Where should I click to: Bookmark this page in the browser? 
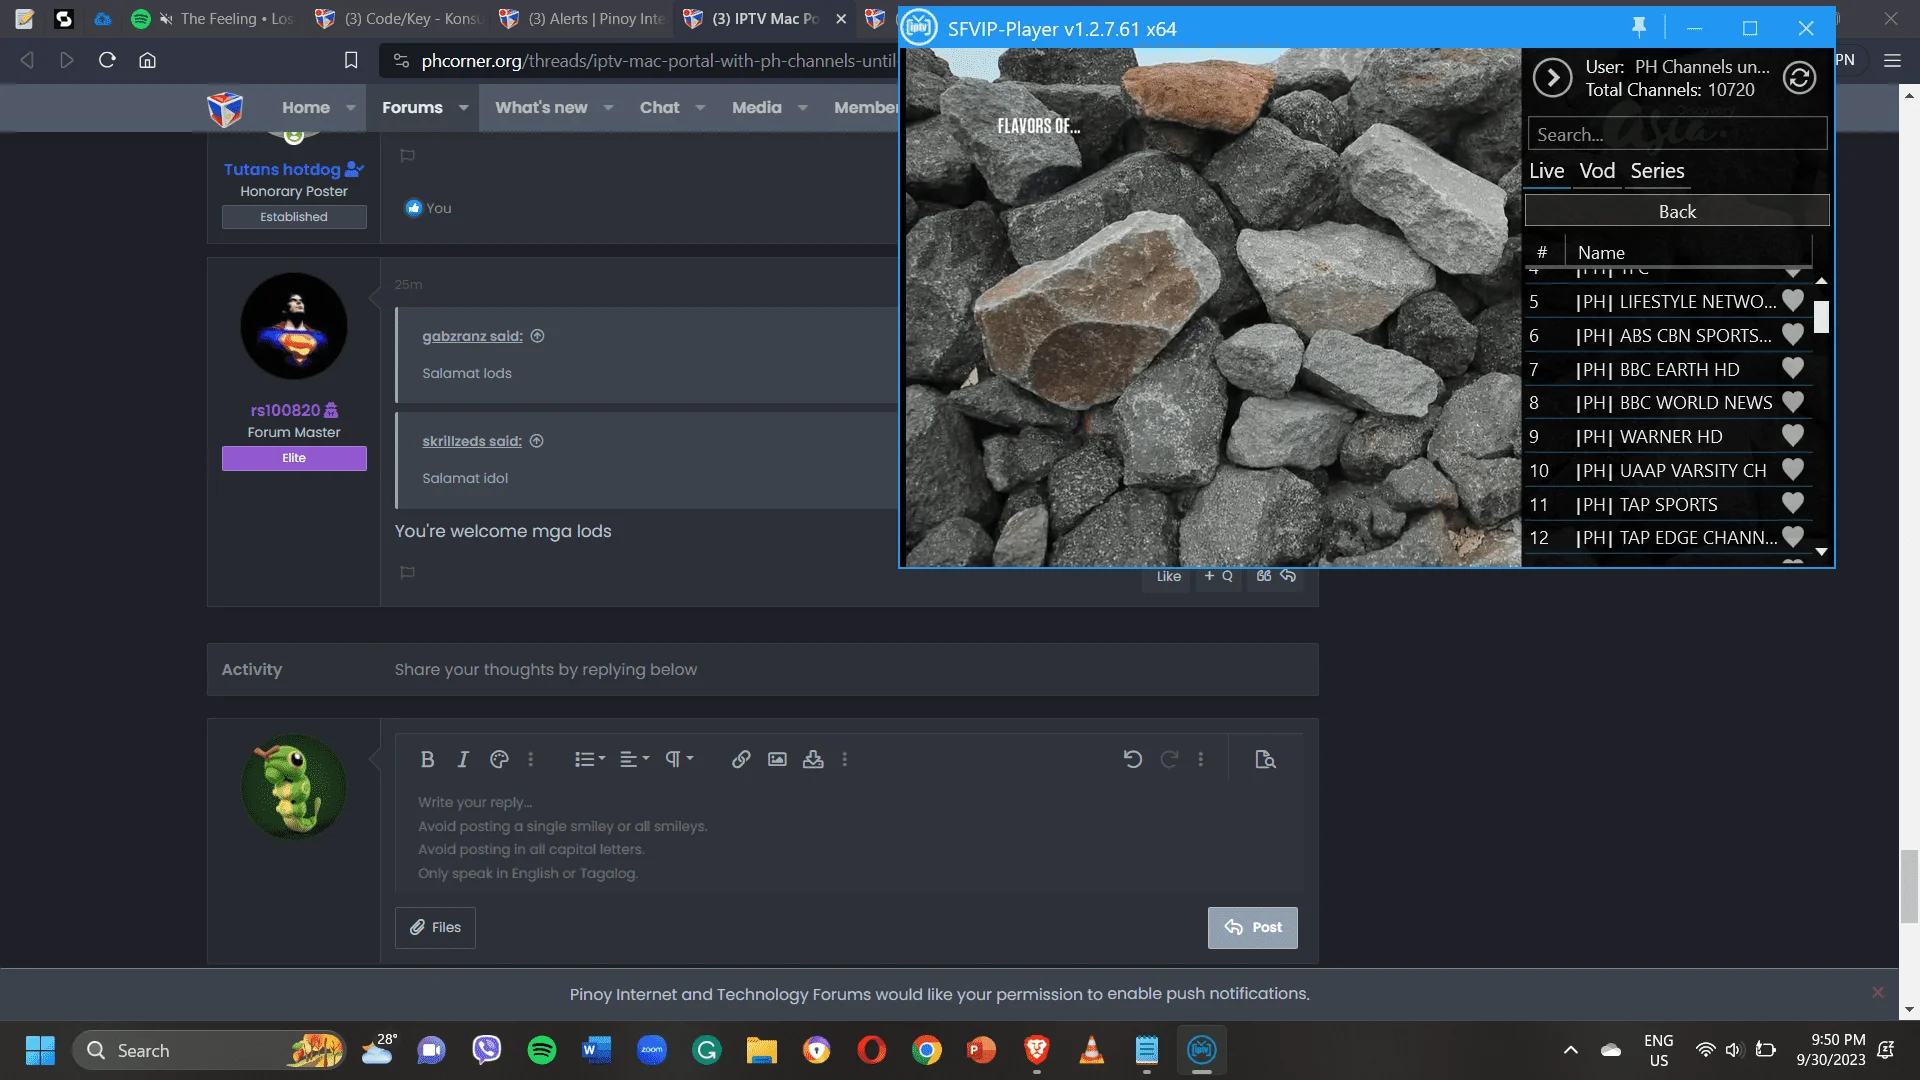point(351,60)
